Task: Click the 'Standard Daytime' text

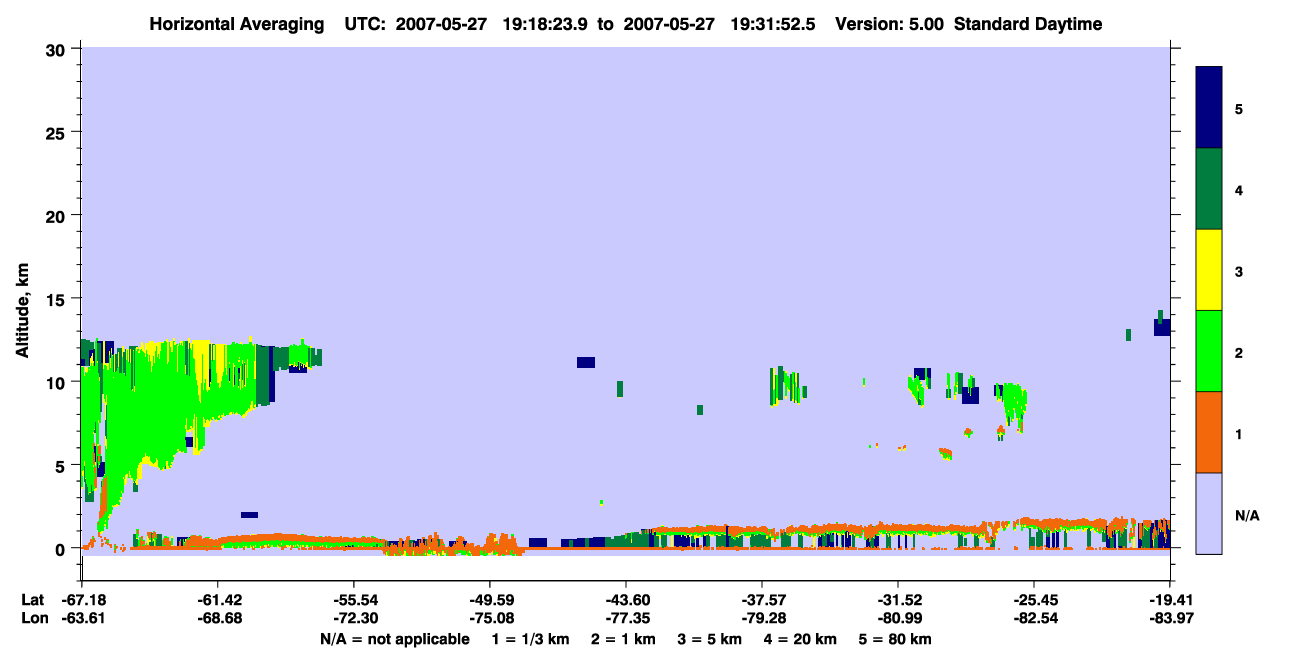Action: [1028, 24]
